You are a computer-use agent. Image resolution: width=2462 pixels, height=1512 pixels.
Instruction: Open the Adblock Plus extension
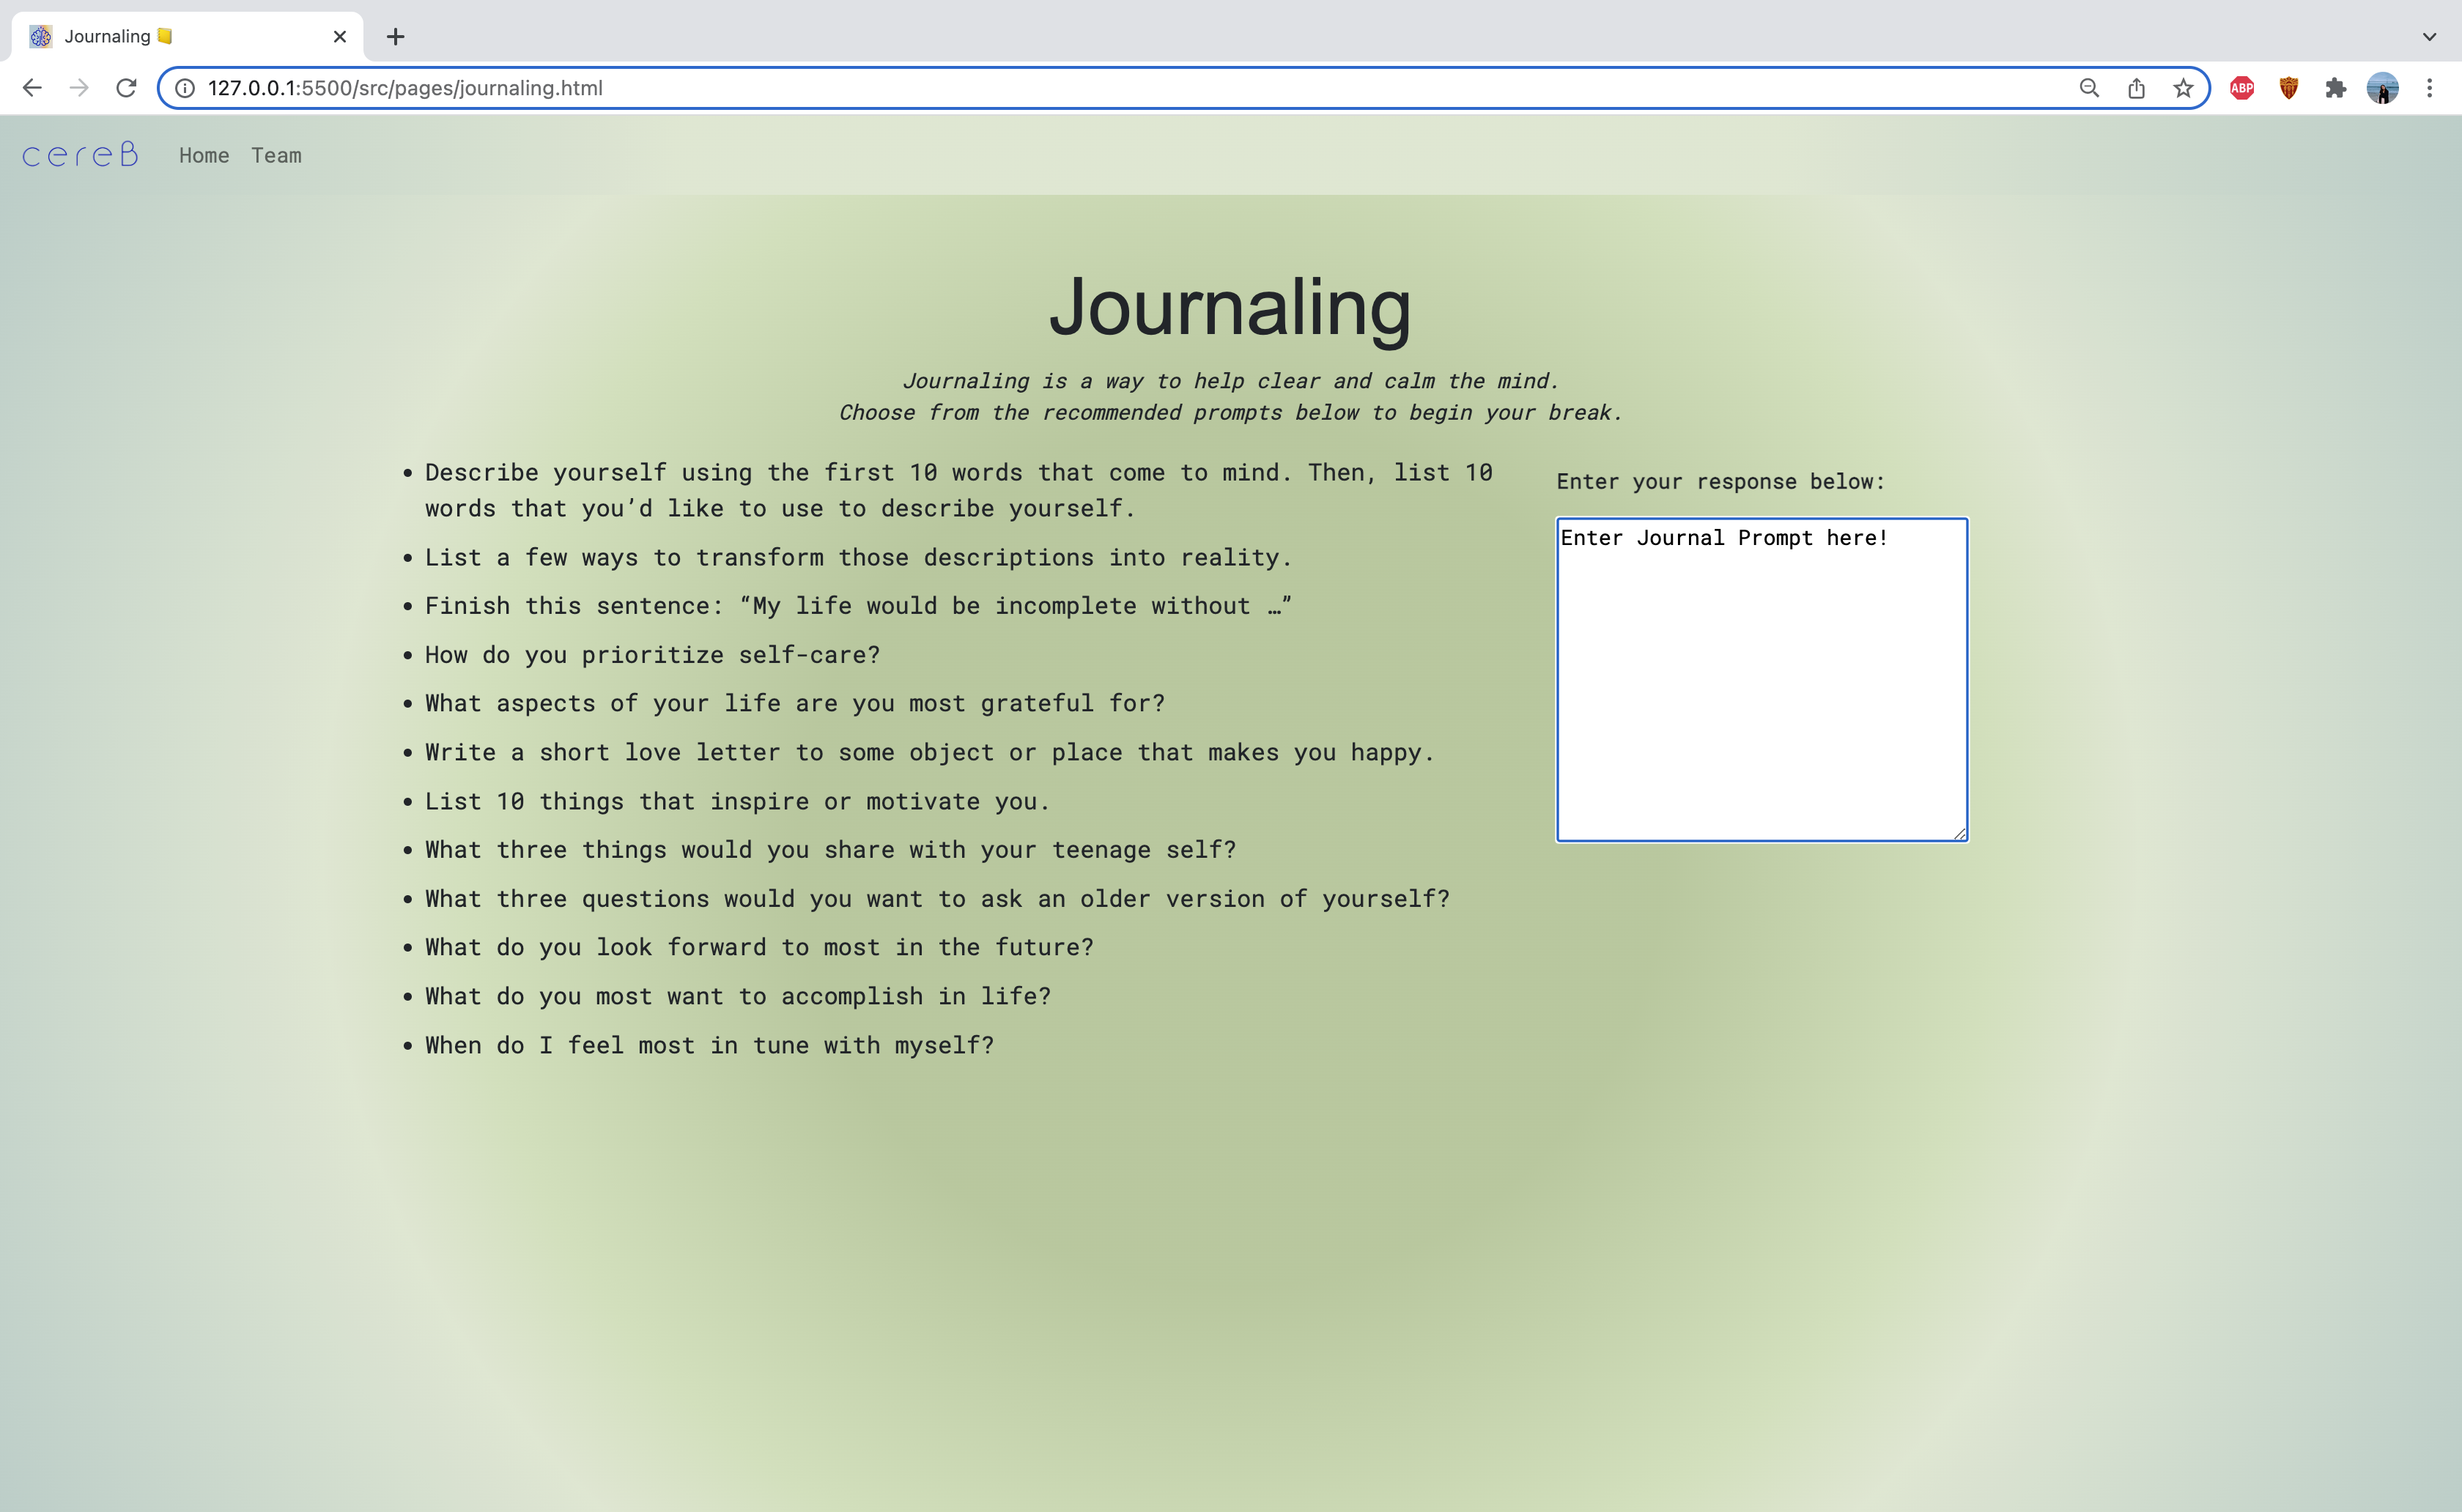[x=2242, y=88]
